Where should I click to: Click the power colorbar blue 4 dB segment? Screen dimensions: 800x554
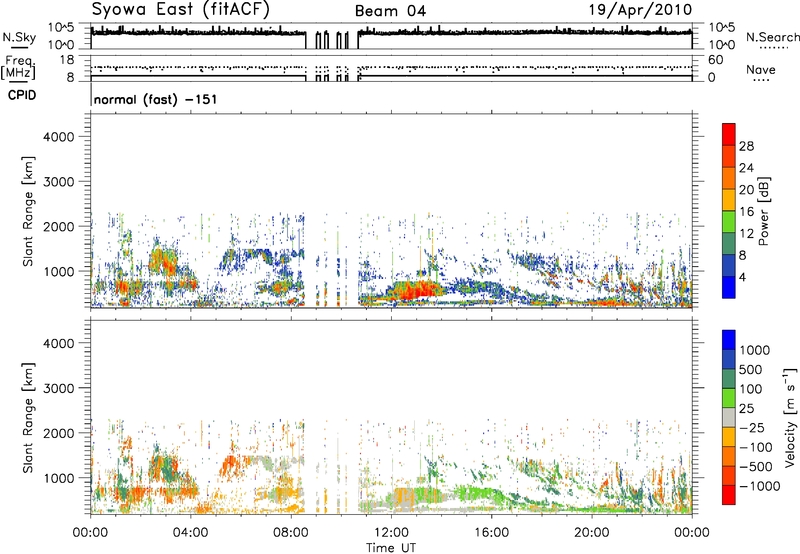coord(729,287)
